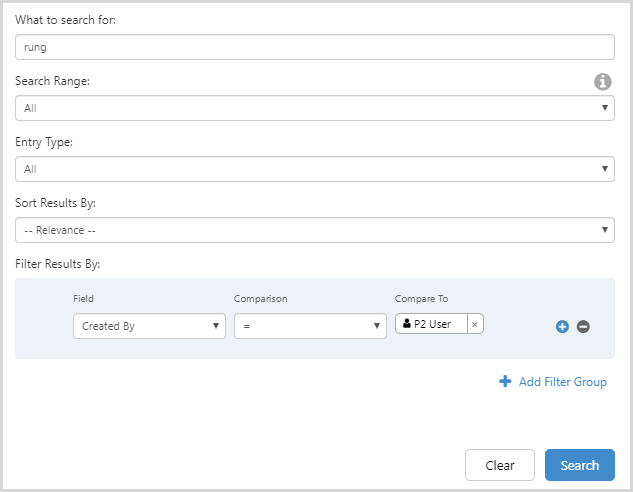Click the 'What to search for:' label
The width and height of the screenshot is (633, 492).
click(x=66, y=20)
